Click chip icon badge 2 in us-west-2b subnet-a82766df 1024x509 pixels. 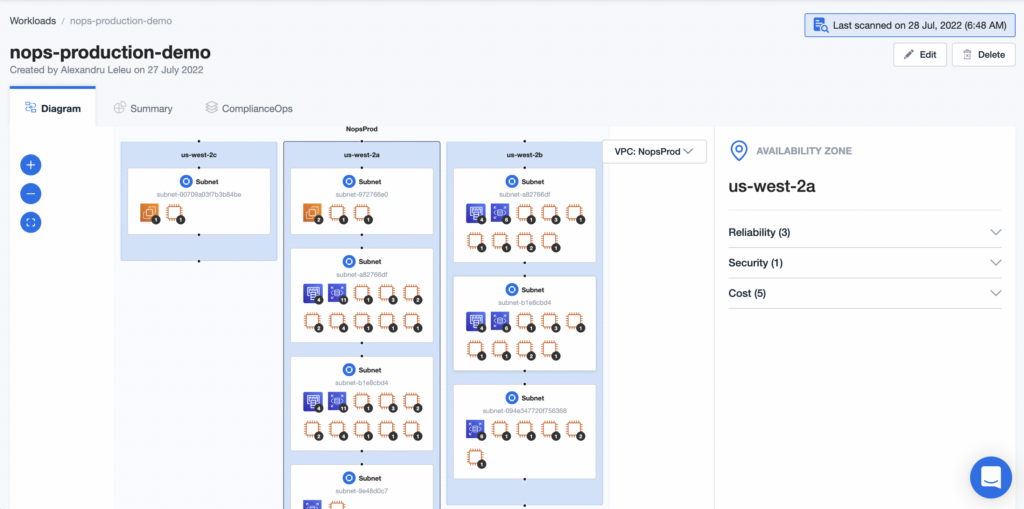point(525,241)
